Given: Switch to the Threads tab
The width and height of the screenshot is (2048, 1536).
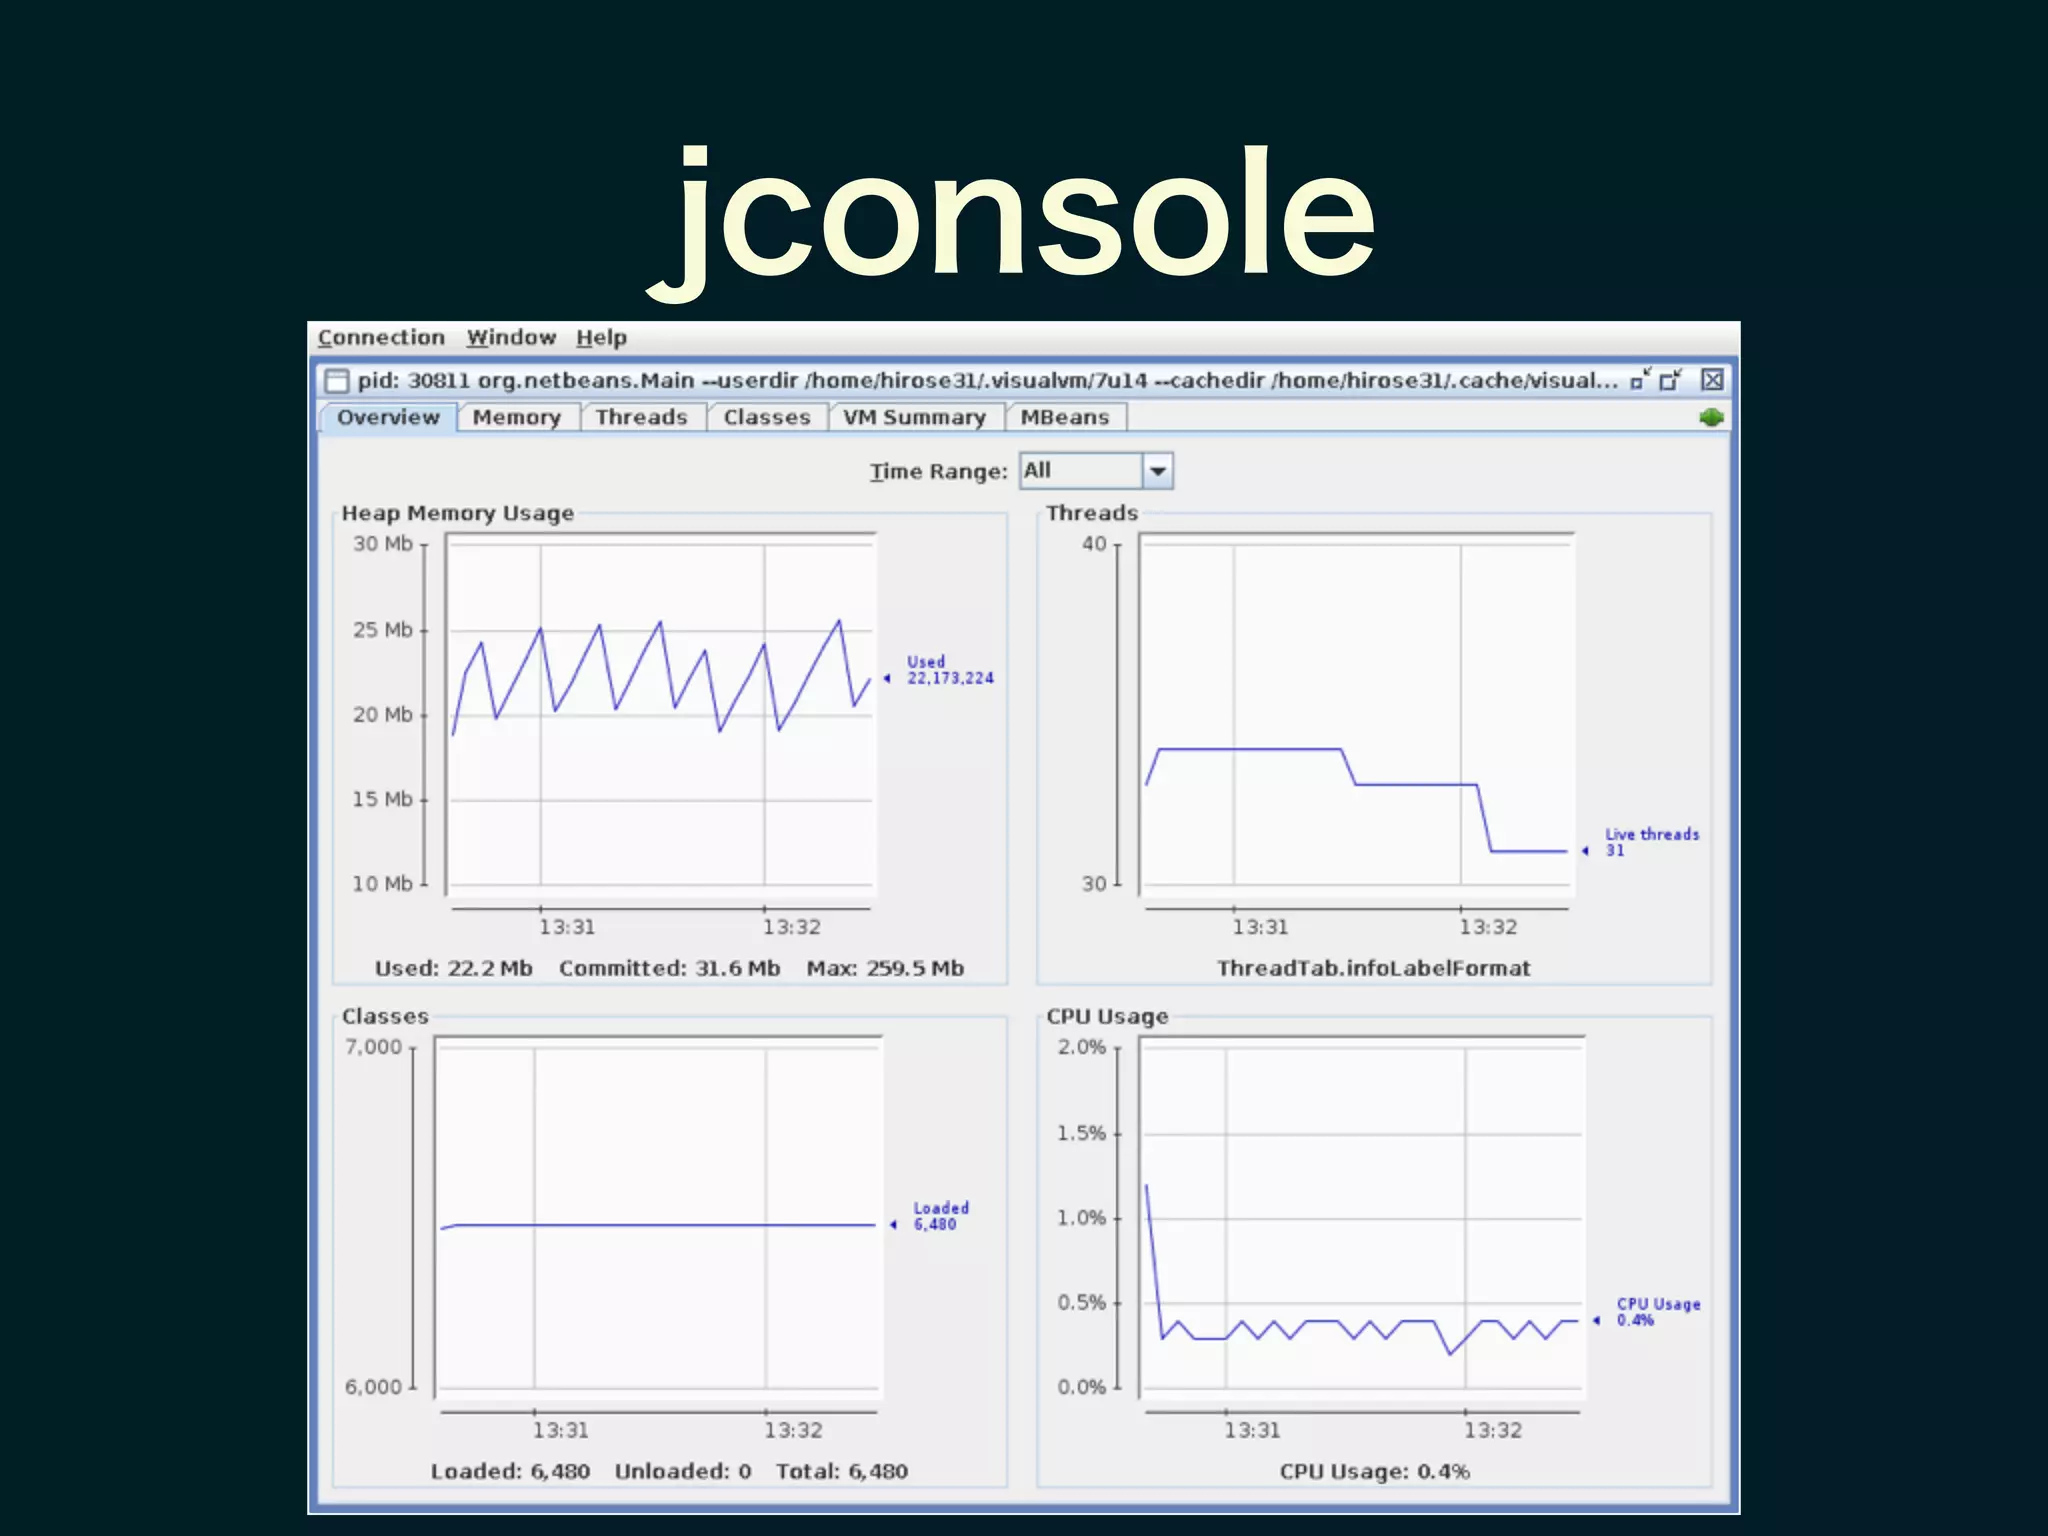Looking at the screenshot, I should (x=641, y=417).
